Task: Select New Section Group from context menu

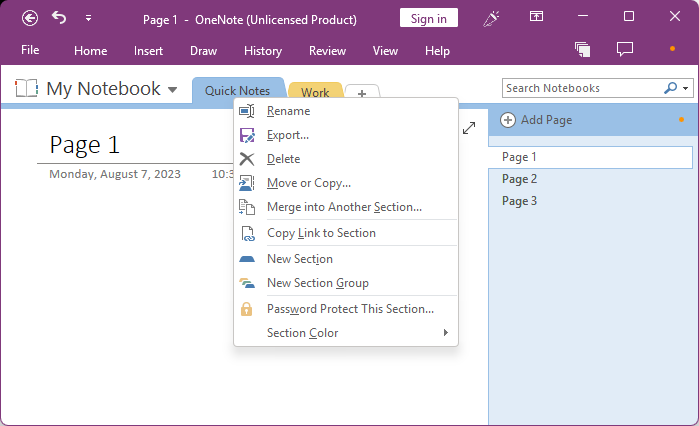Action: click(x=346, y=283)
